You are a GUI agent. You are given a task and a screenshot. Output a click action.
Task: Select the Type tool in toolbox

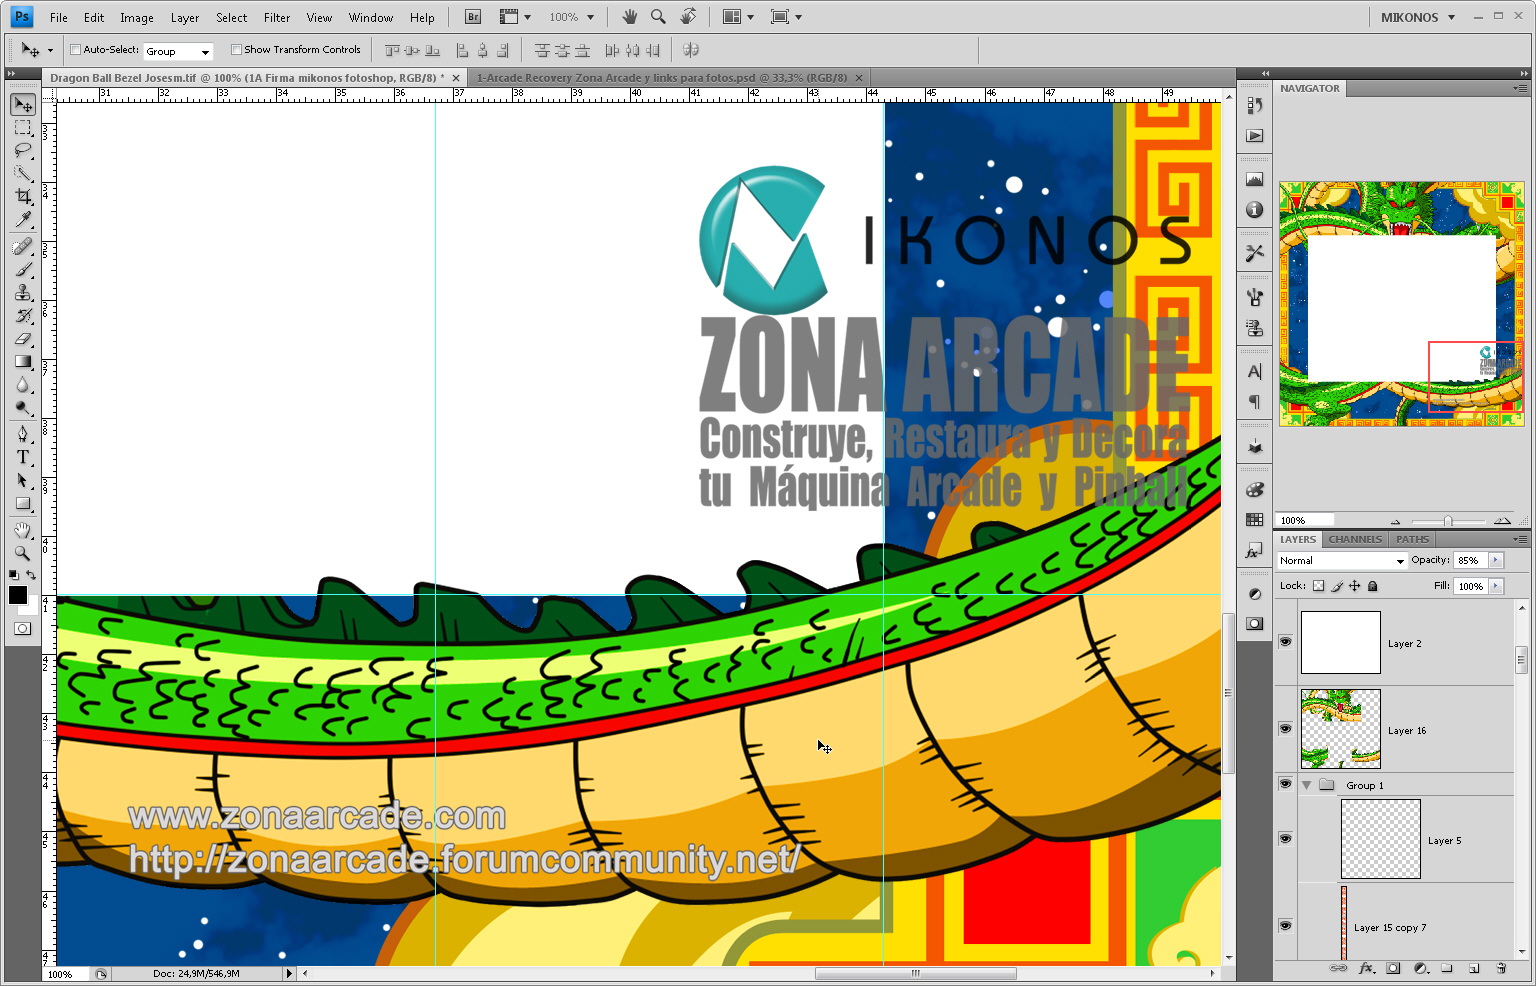(23, 457)
